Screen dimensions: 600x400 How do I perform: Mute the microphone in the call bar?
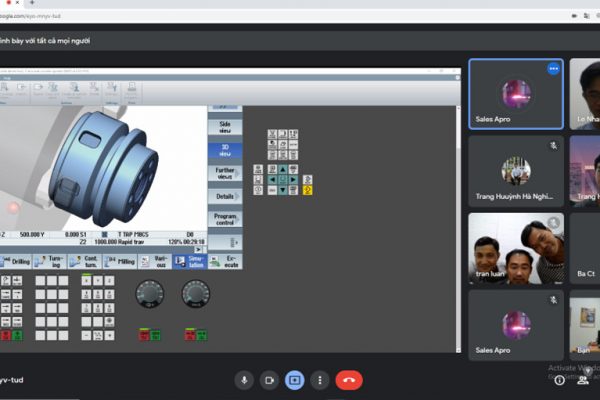click(244, 380)
